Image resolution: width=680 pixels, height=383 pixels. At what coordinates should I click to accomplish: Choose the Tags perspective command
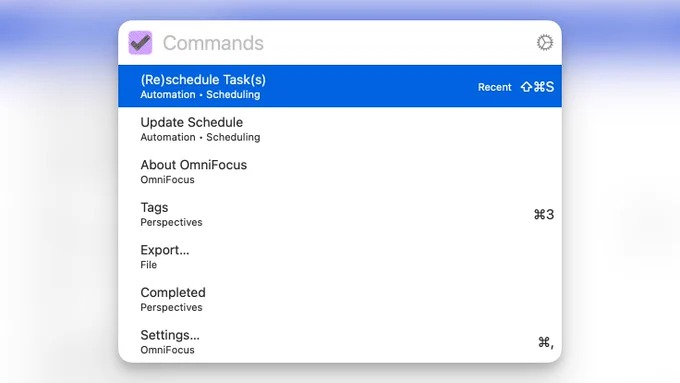click(340, 214)
